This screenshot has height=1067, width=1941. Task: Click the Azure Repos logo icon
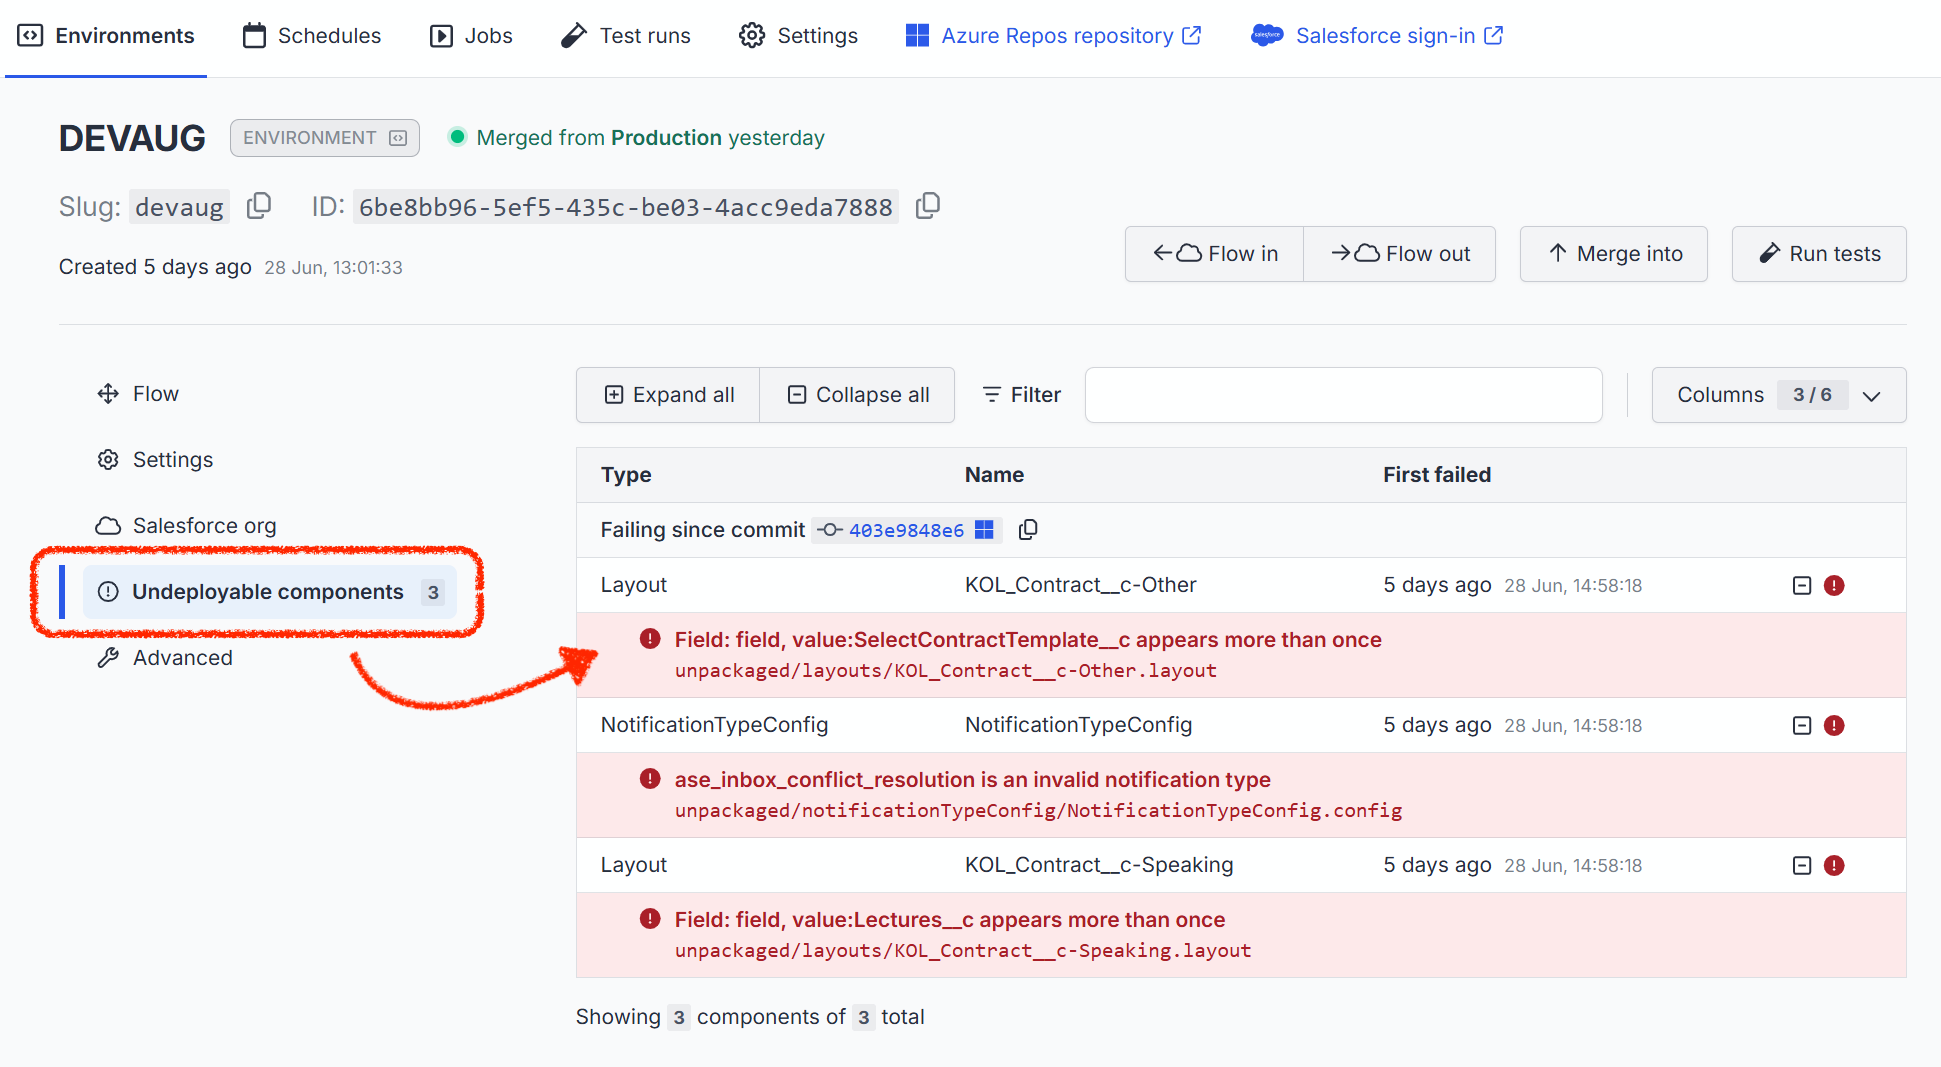(x=917, y=36)
